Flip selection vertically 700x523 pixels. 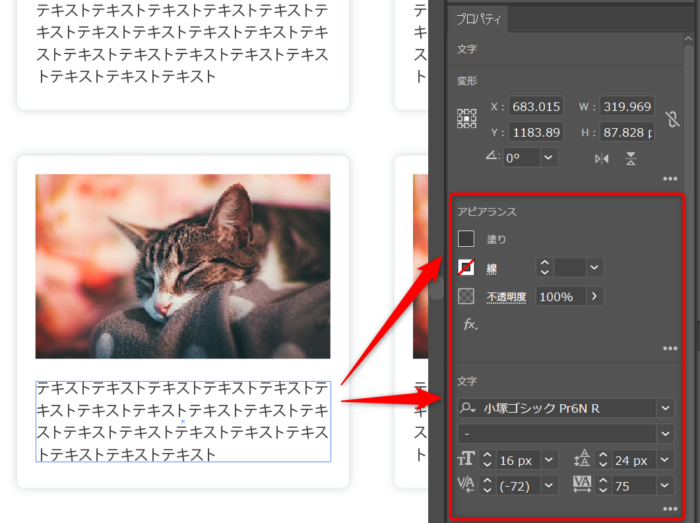click(x=631, y=158)
